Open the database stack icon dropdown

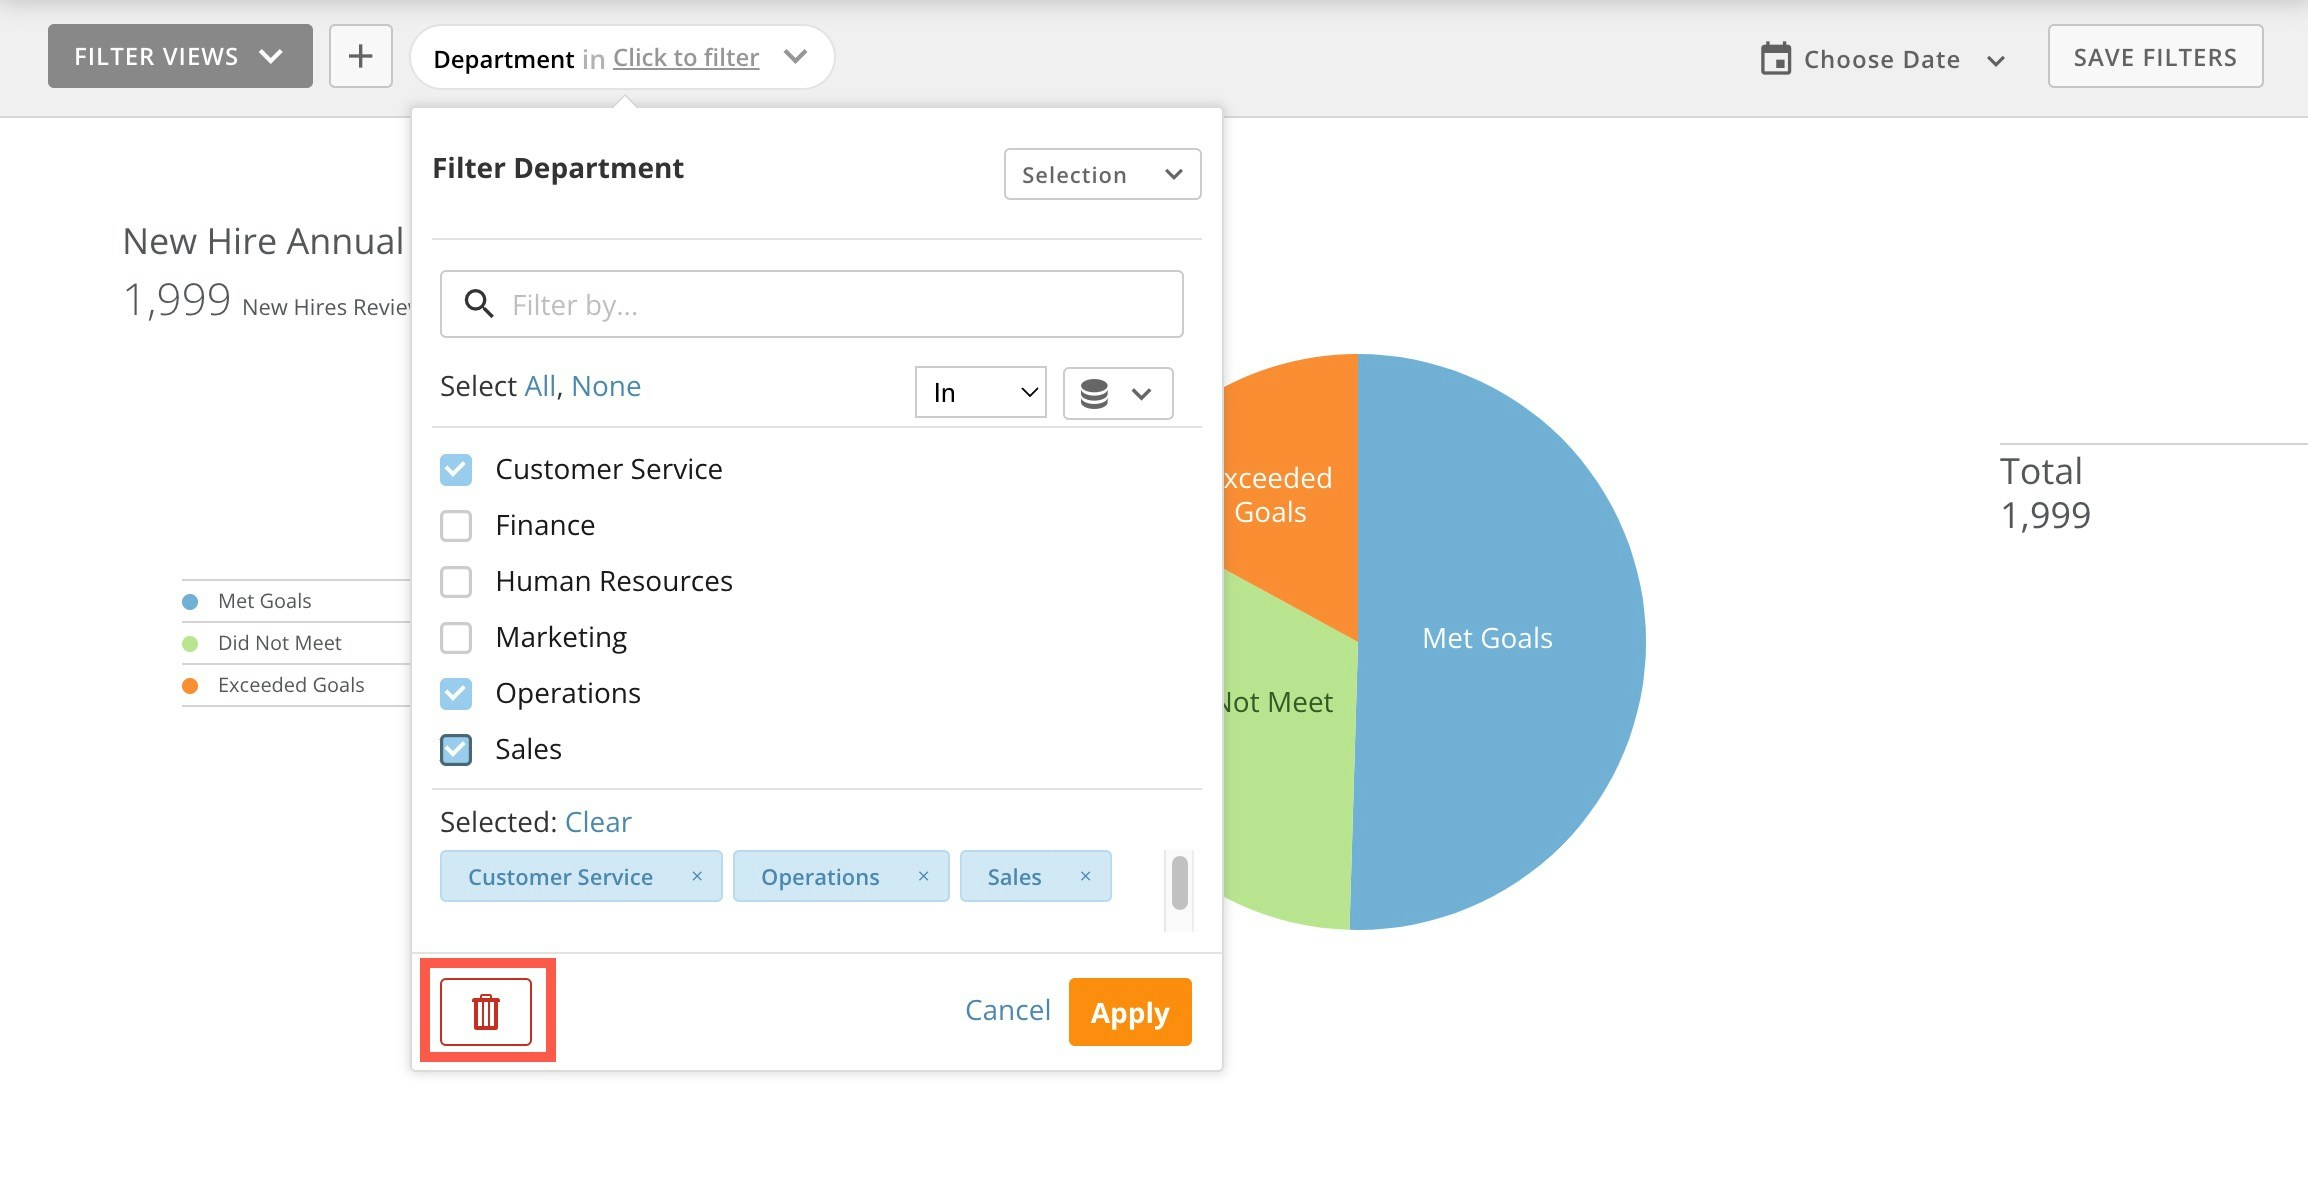click(1117, 393)
